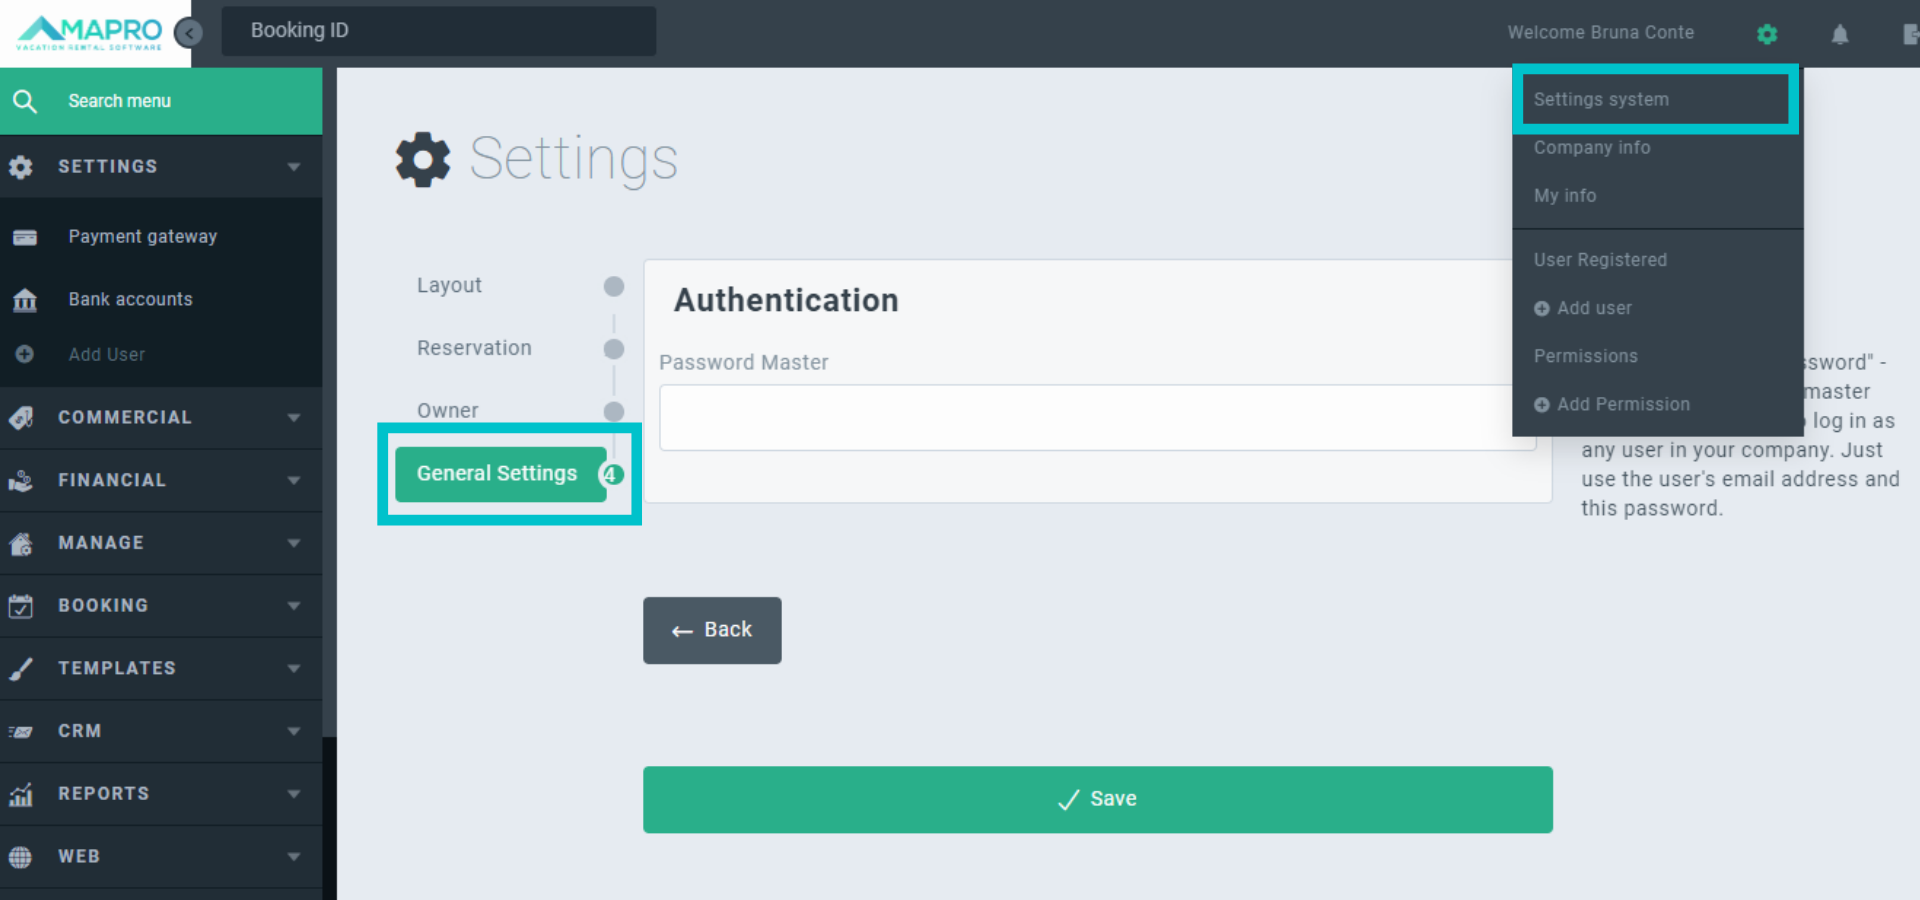The image size is (1920, 900).
Task: Click the search magnifier icon
Action: [25, 101]
